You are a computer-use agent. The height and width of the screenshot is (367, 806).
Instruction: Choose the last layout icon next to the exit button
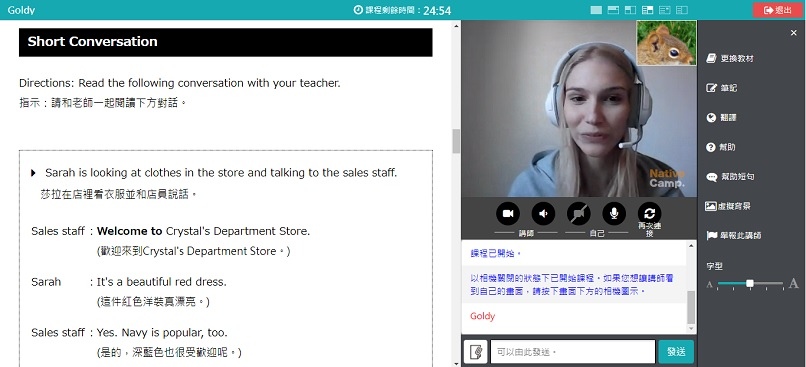click(x=682, y=10)
